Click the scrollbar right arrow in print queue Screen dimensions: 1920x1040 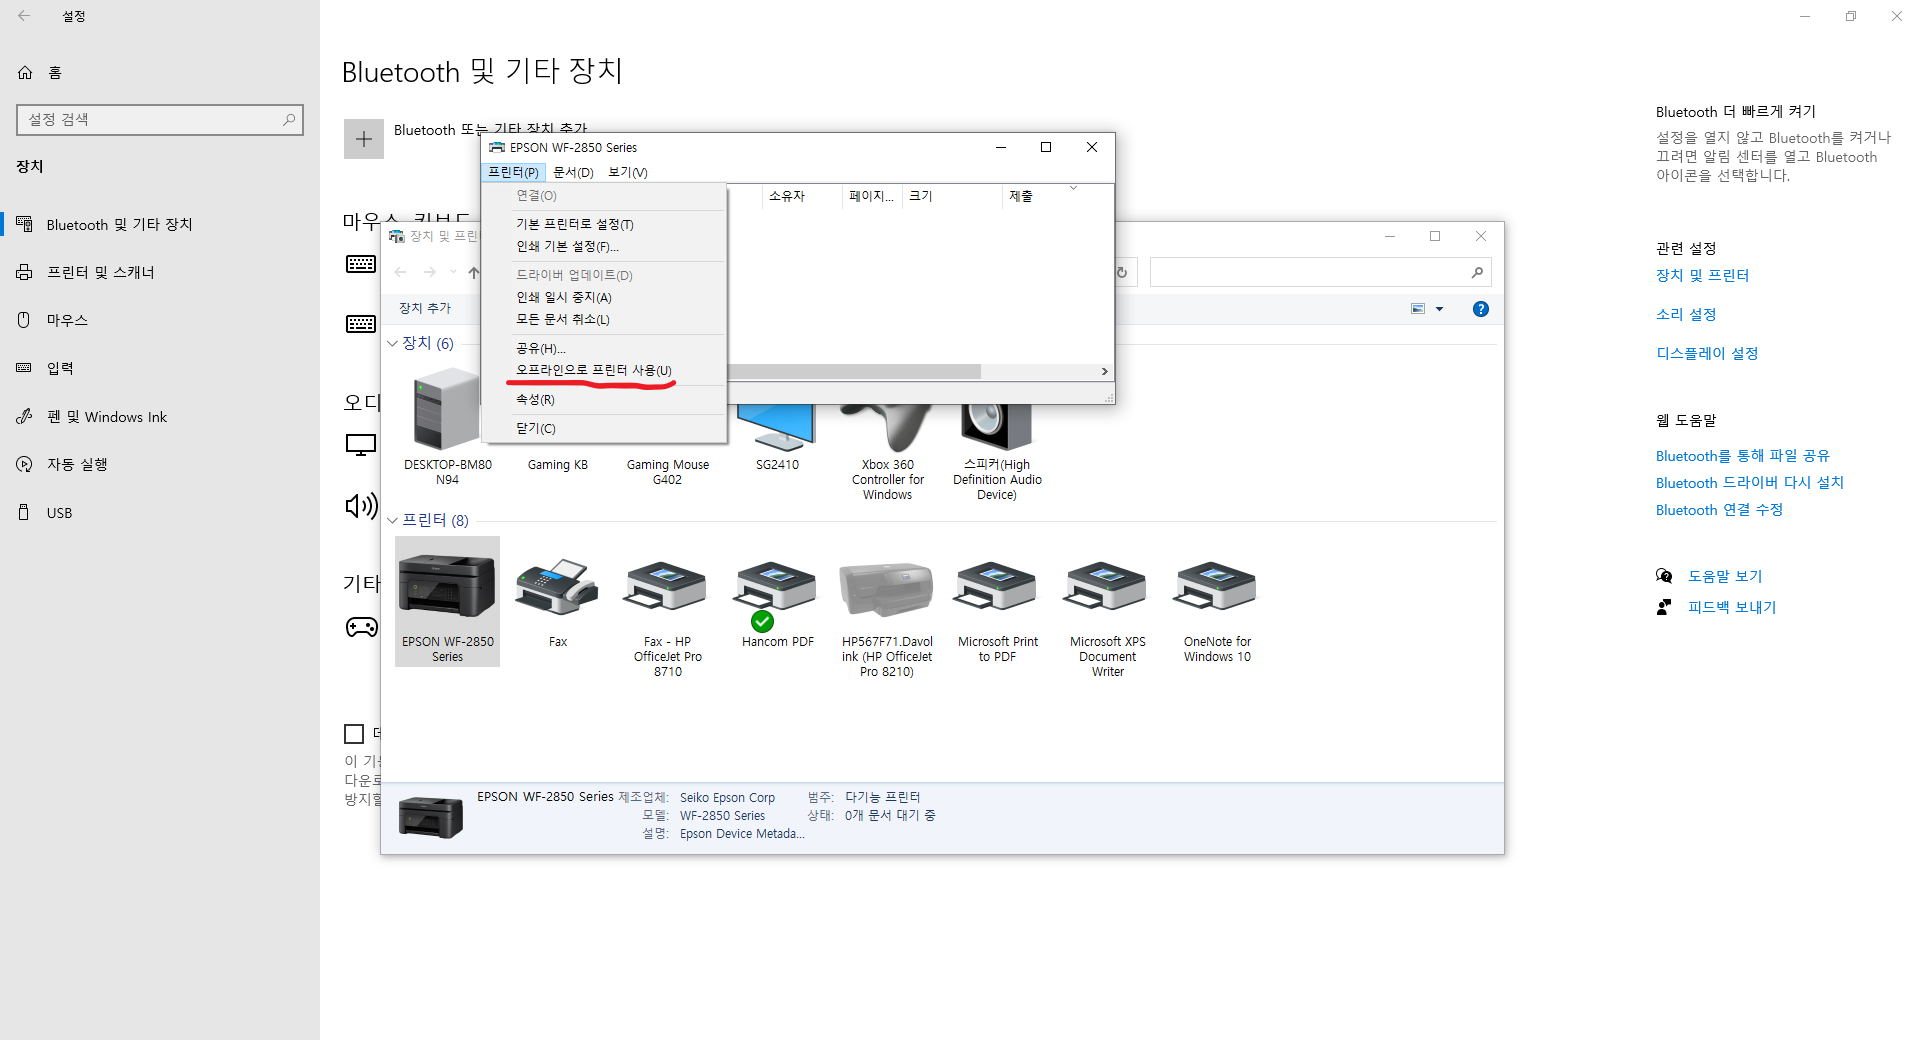tap(1104, 371)
